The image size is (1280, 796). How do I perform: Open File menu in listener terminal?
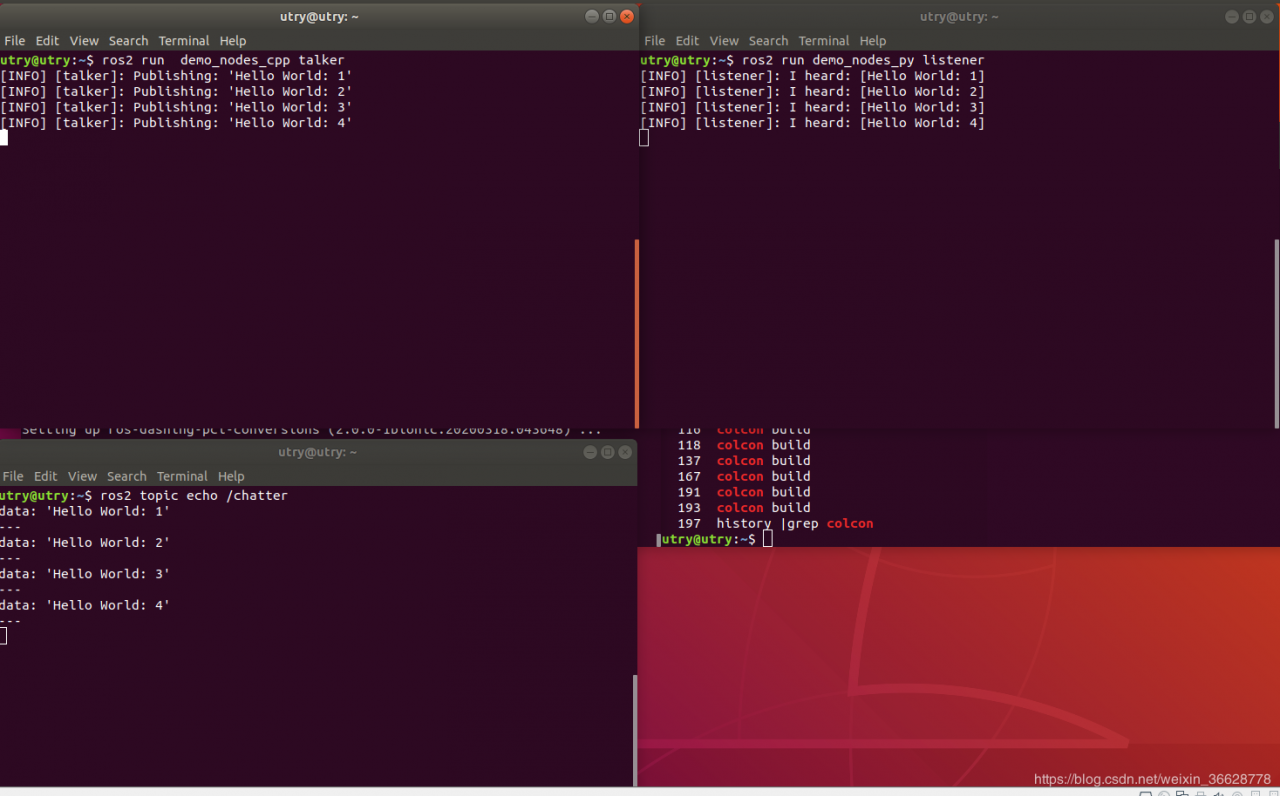[655, 41]
